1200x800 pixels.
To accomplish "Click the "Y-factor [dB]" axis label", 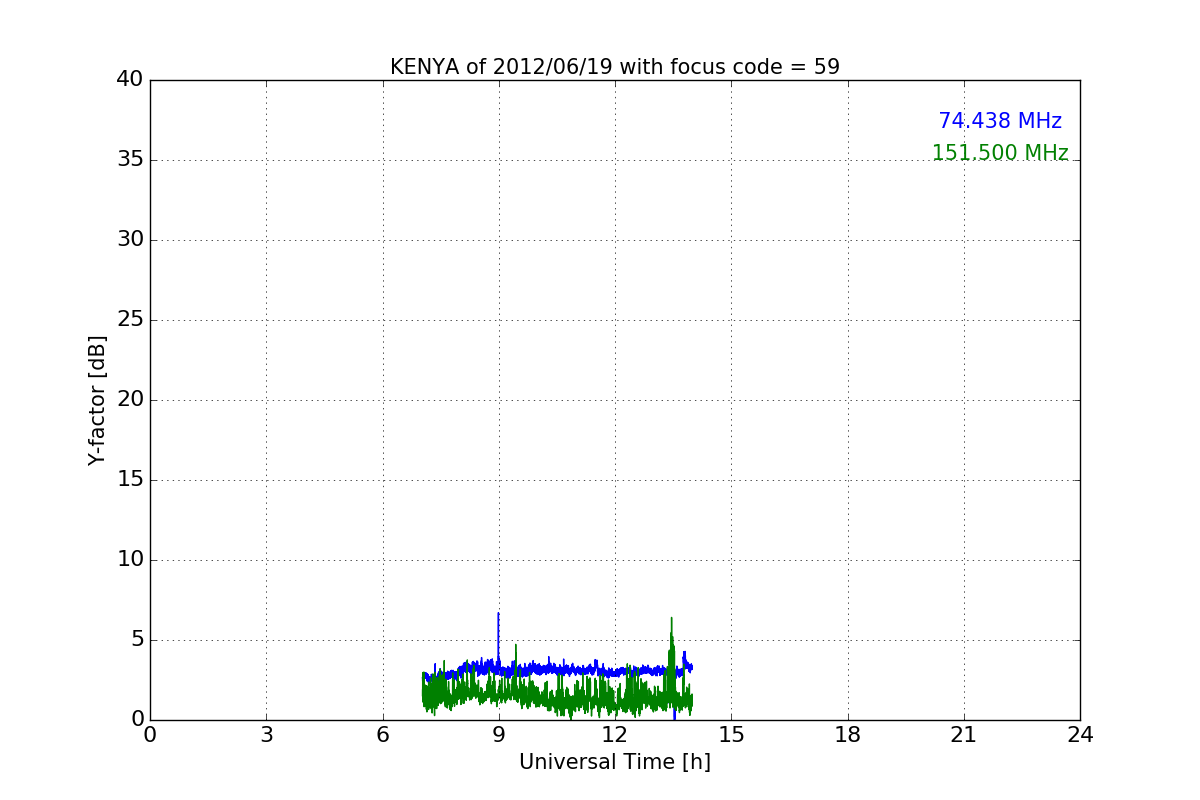I will (x=97, y=400).
